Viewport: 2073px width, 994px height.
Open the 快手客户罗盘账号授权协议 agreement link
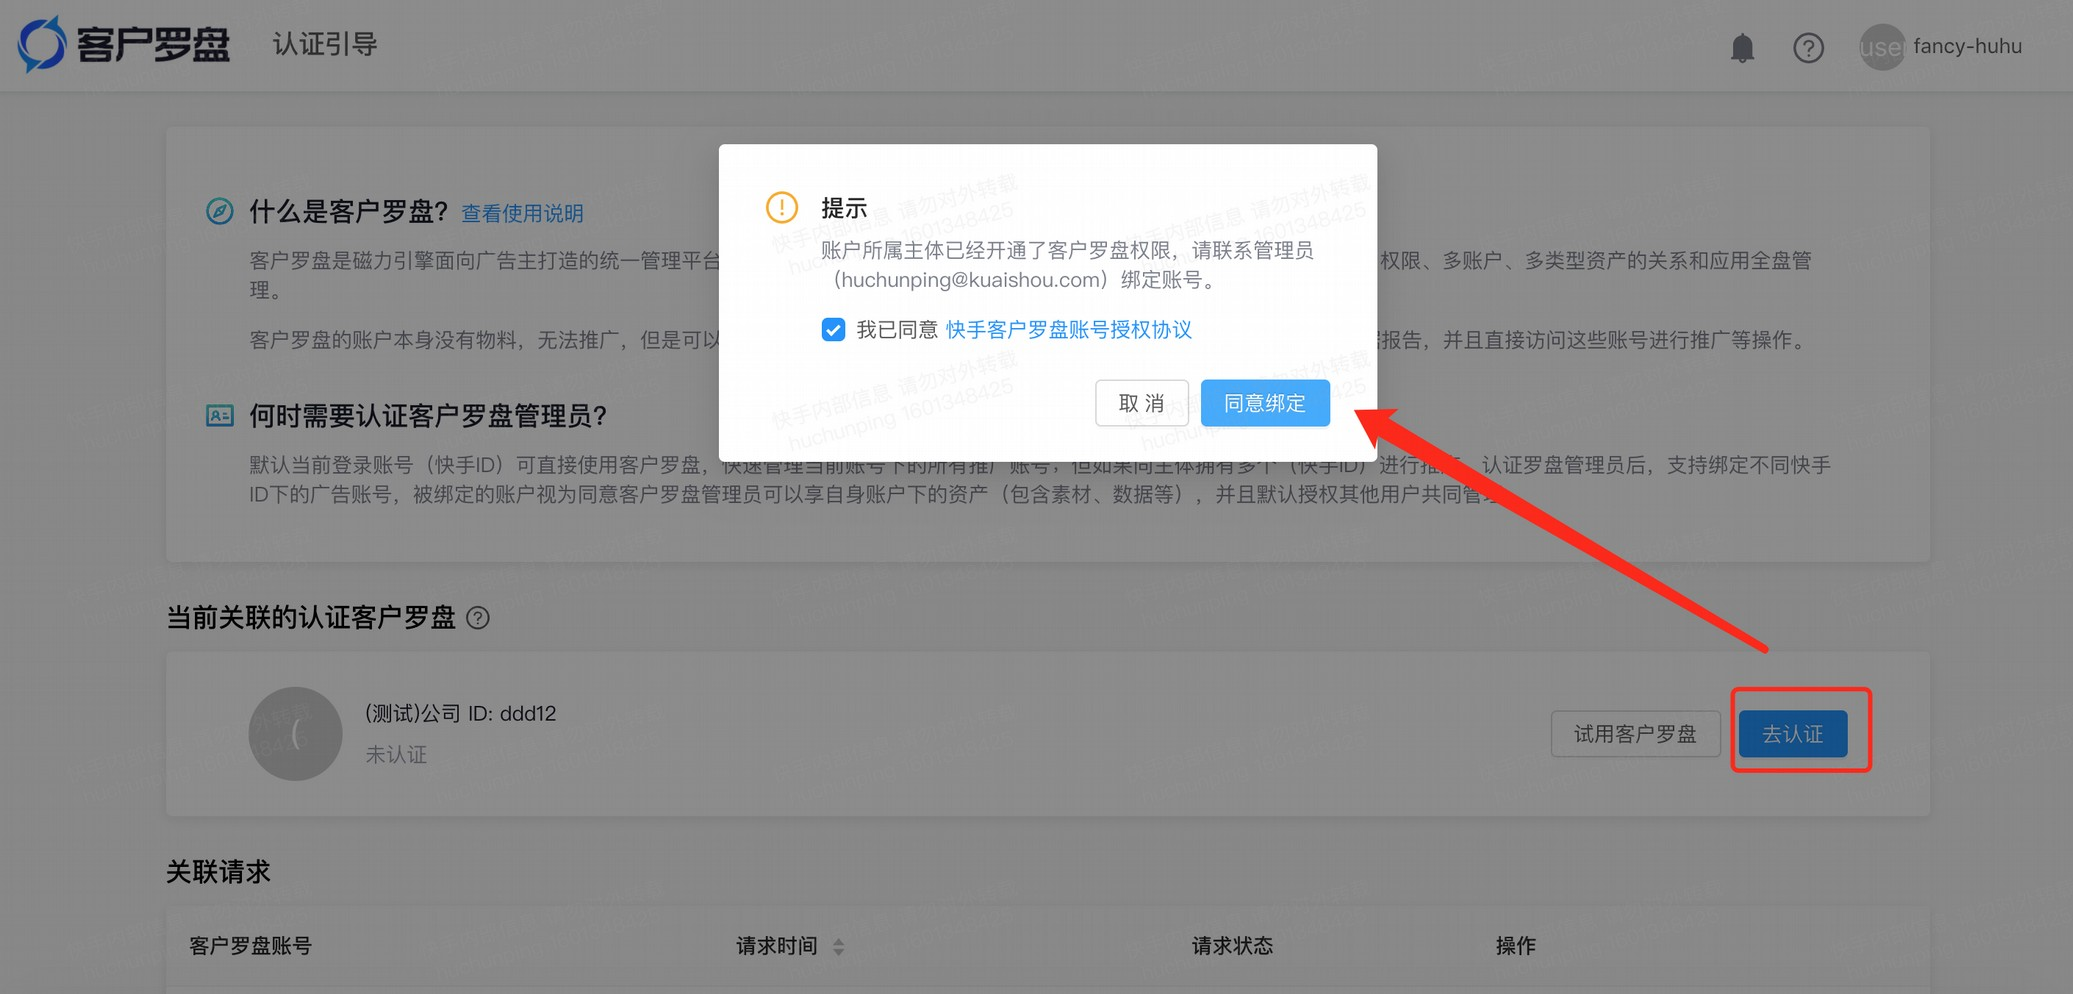pyautogui.click(x=1068, y=330)
